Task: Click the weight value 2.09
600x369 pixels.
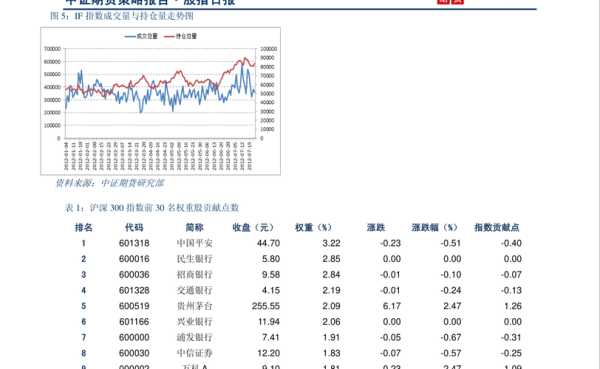Action: (331, 306)
